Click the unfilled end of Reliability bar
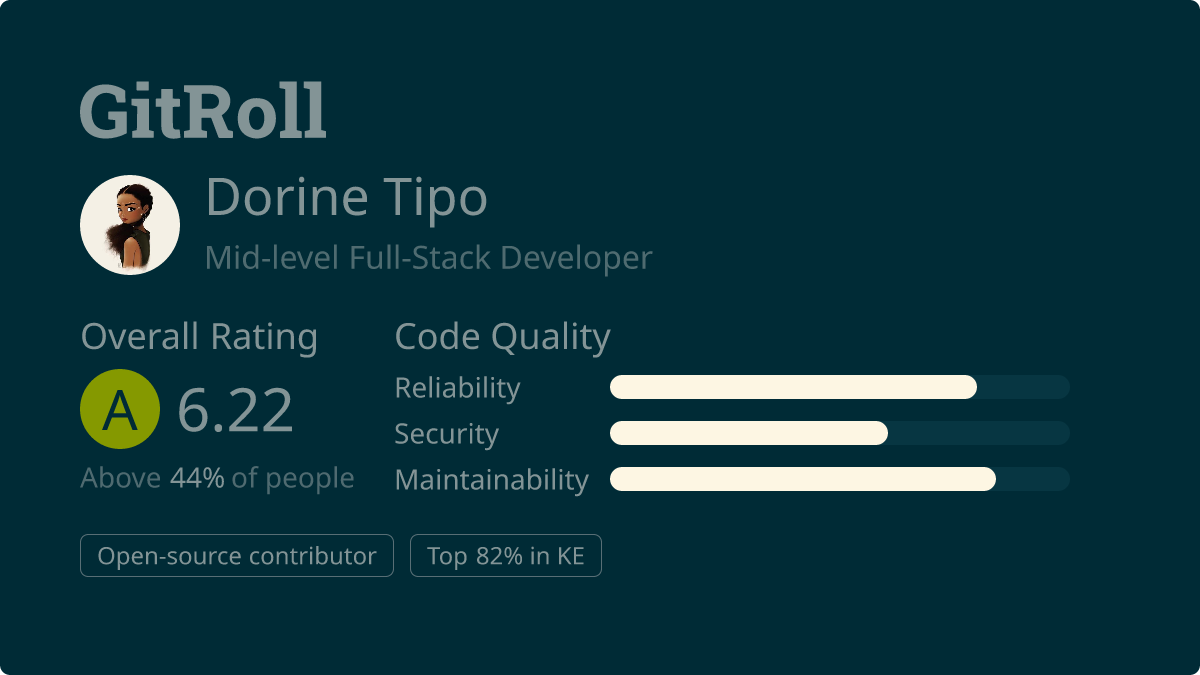Viewport: 1200px width, 675px height. click(1023, 387)
